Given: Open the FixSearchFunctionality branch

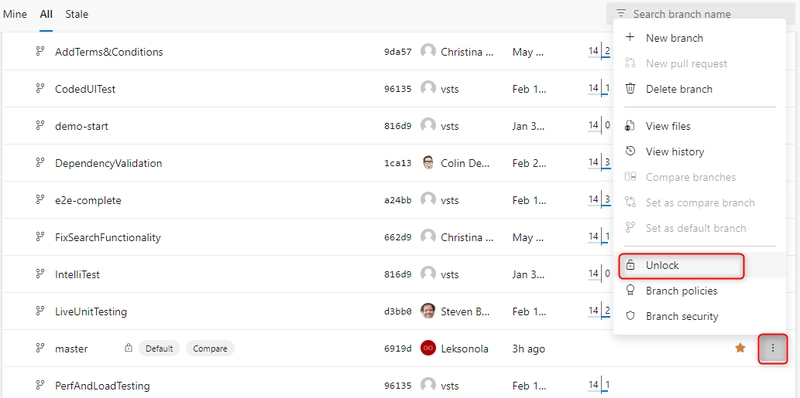Looking at the screenshot, I should click(x=108, y=237).
